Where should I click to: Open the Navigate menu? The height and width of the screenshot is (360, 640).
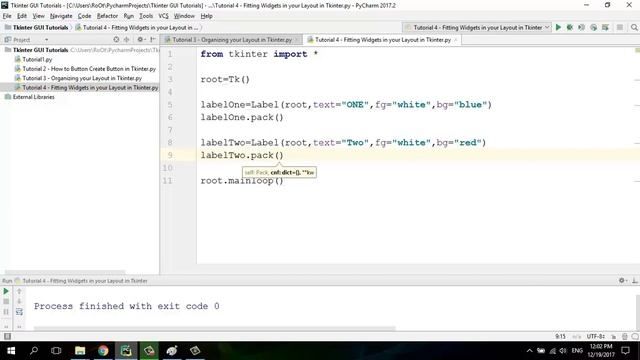(61, 16)
